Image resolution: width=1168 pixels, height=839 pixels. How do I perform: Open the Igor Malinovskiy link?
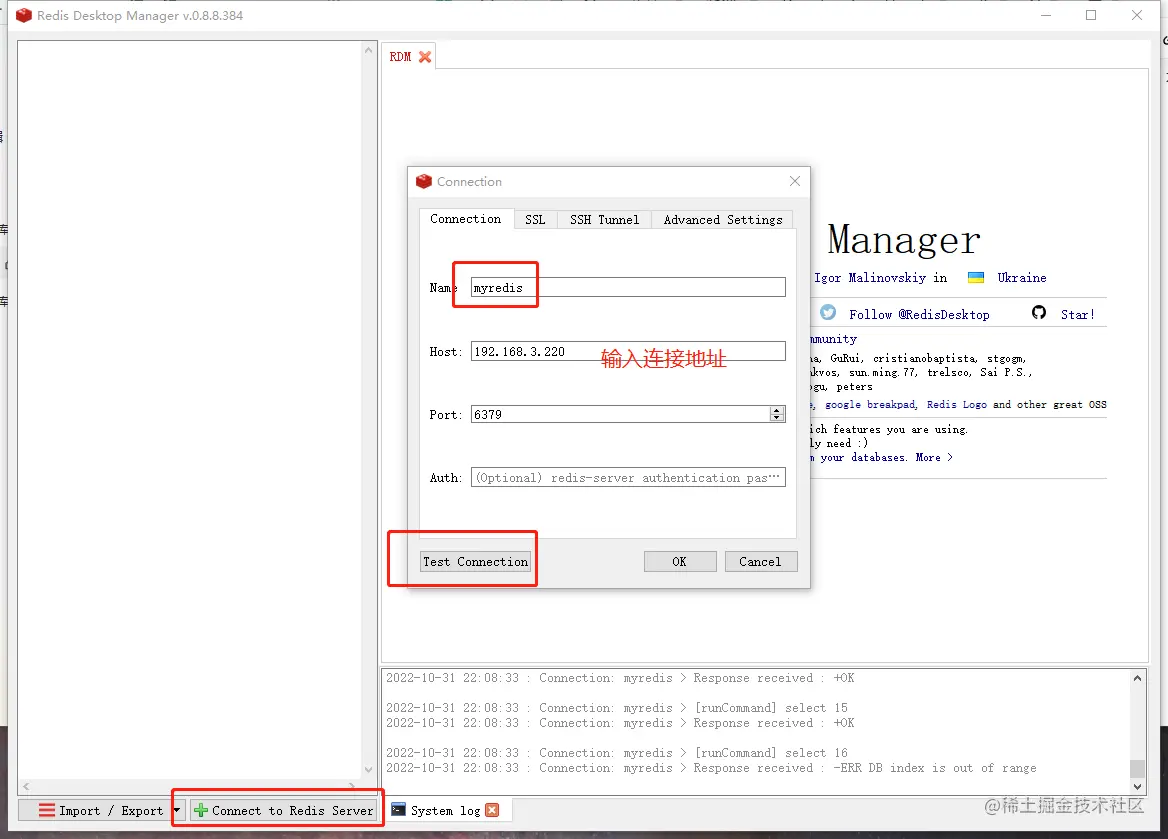point(869,278)
